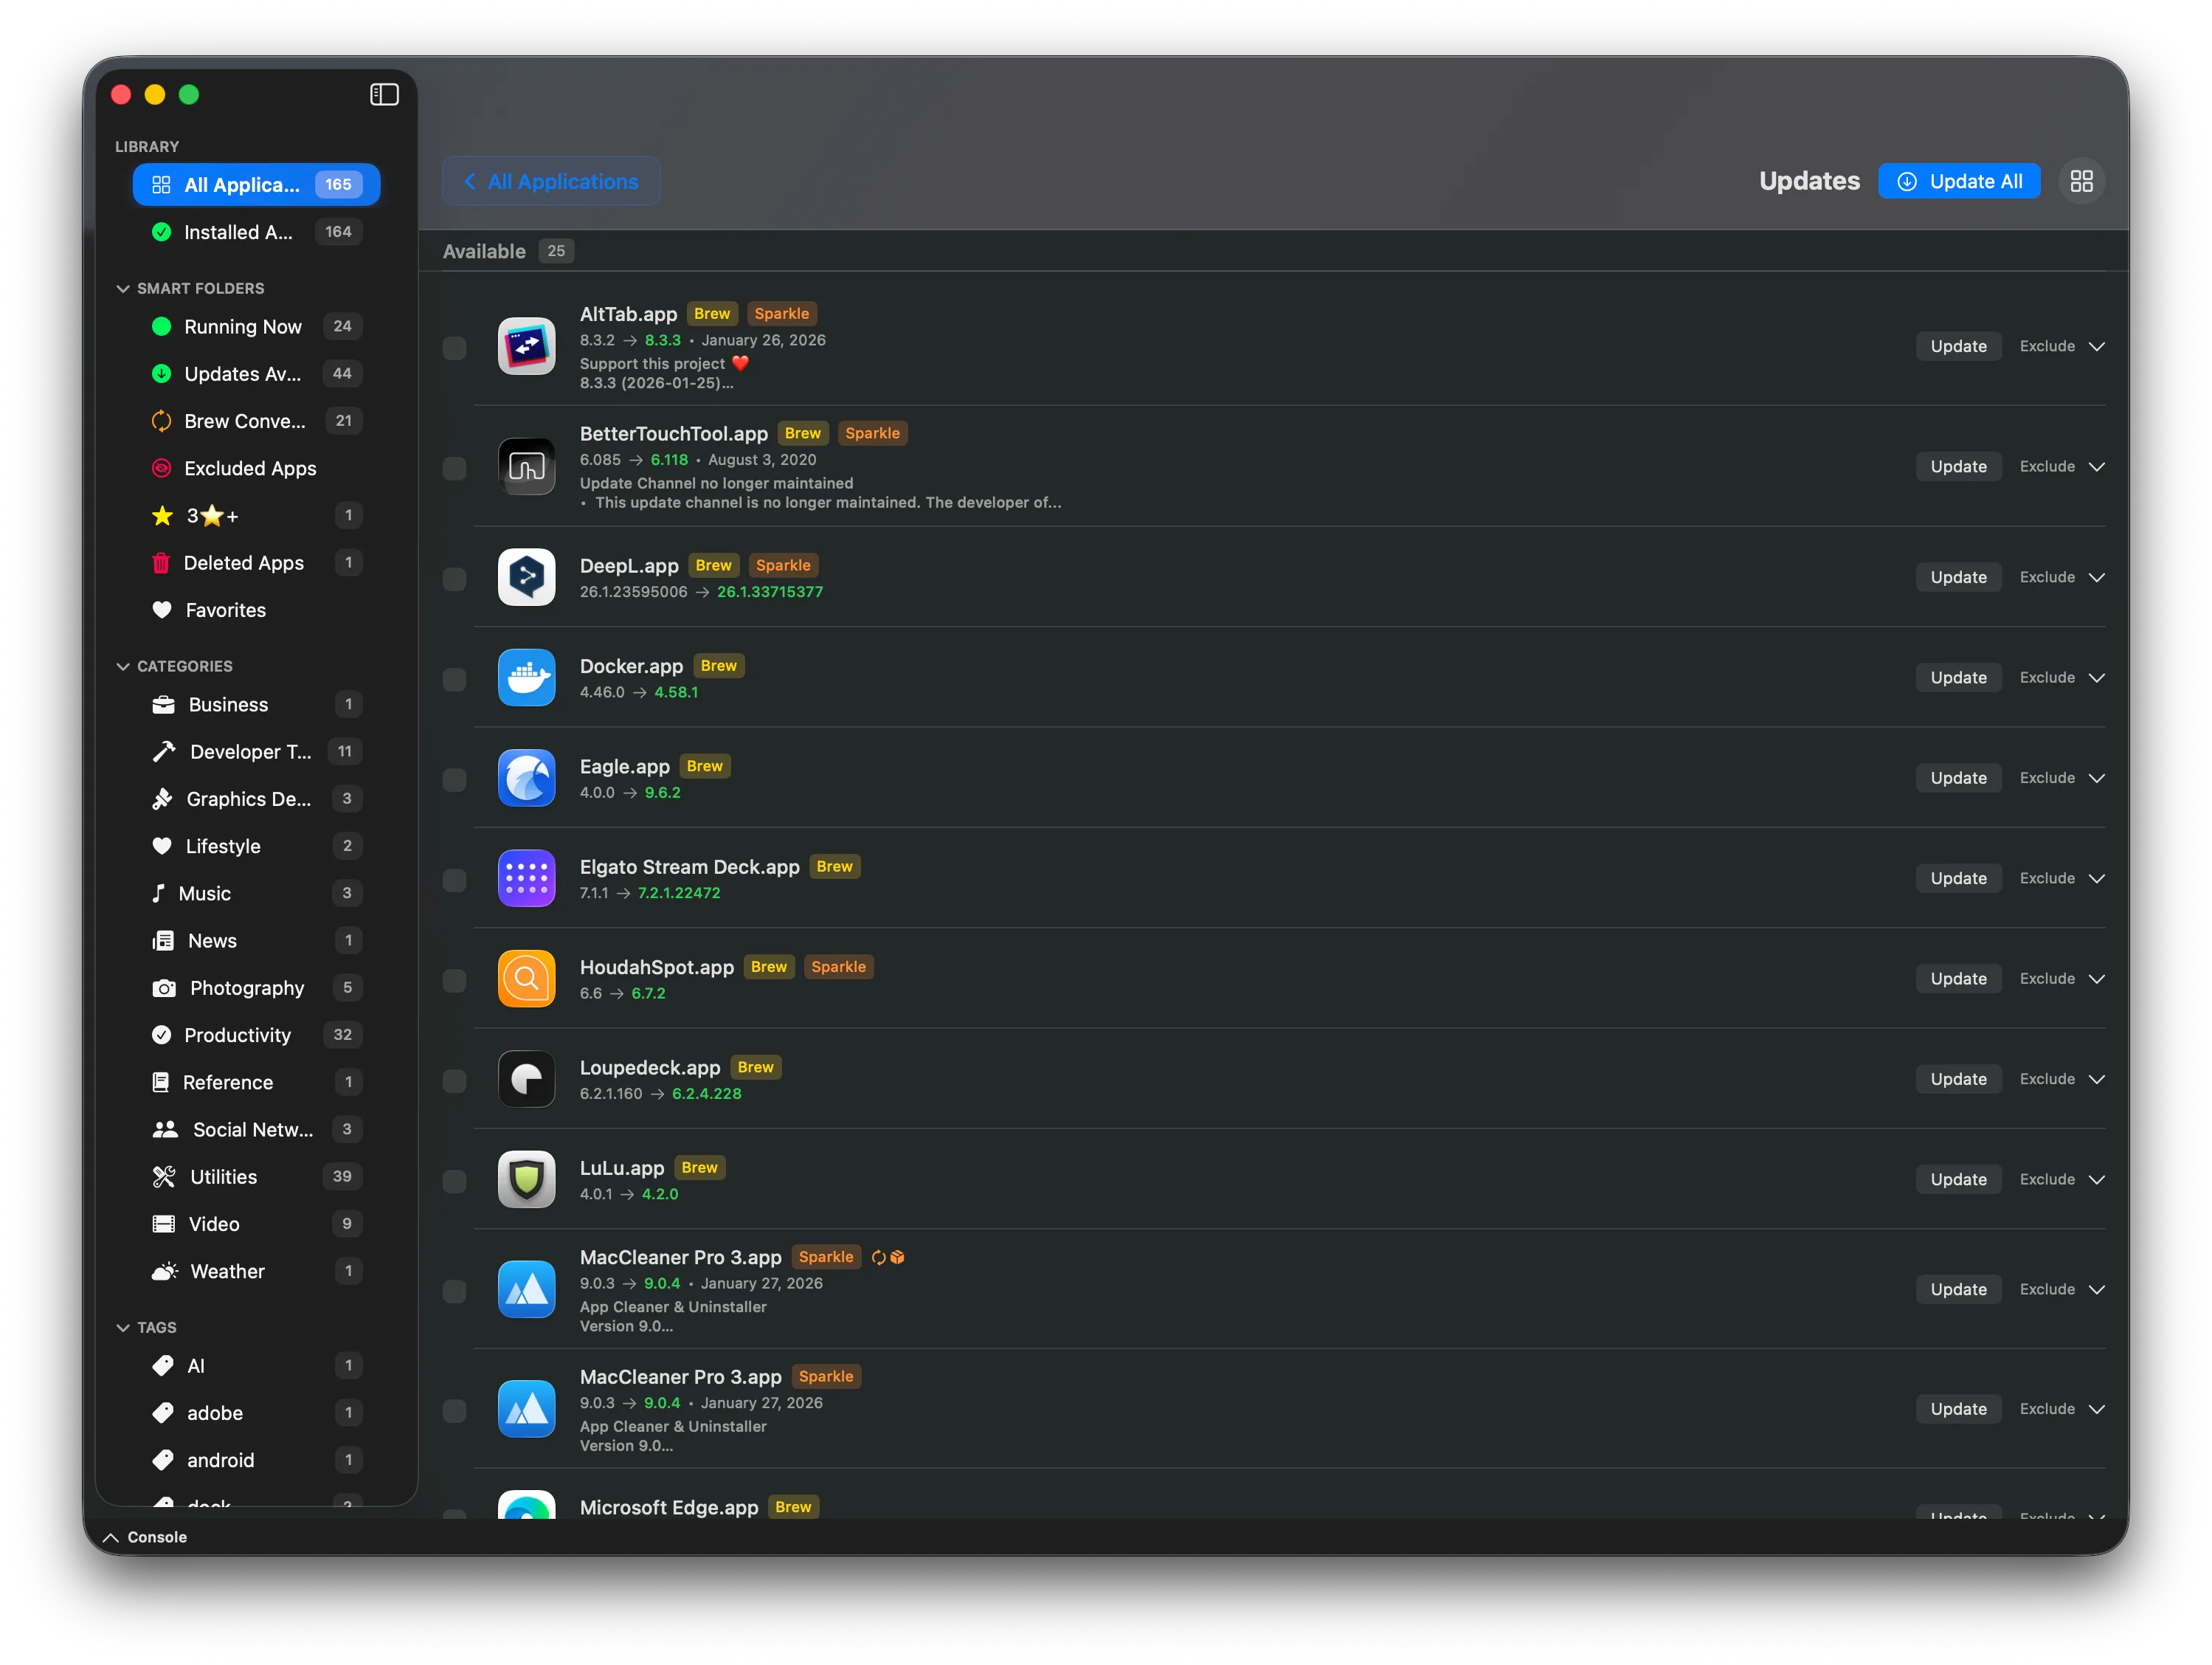This screenshot has height=1665, width=2212.
Task: Open the Weather category
Action: (256, 1271)
